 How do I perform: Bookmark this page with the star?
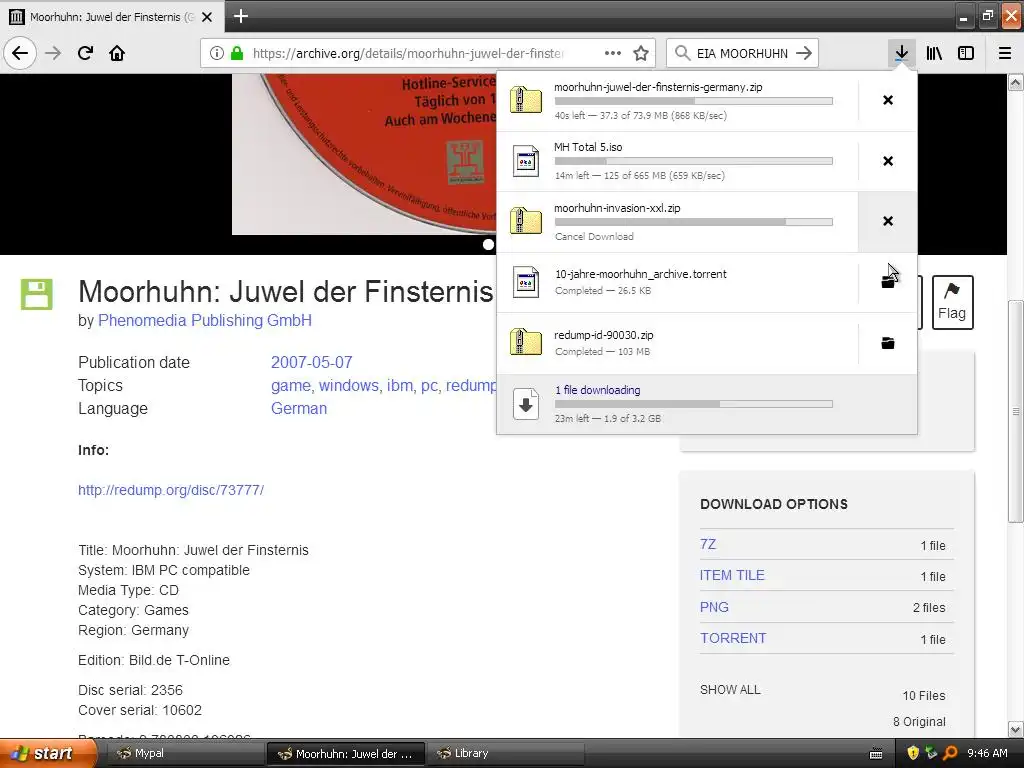coord(641,53)
